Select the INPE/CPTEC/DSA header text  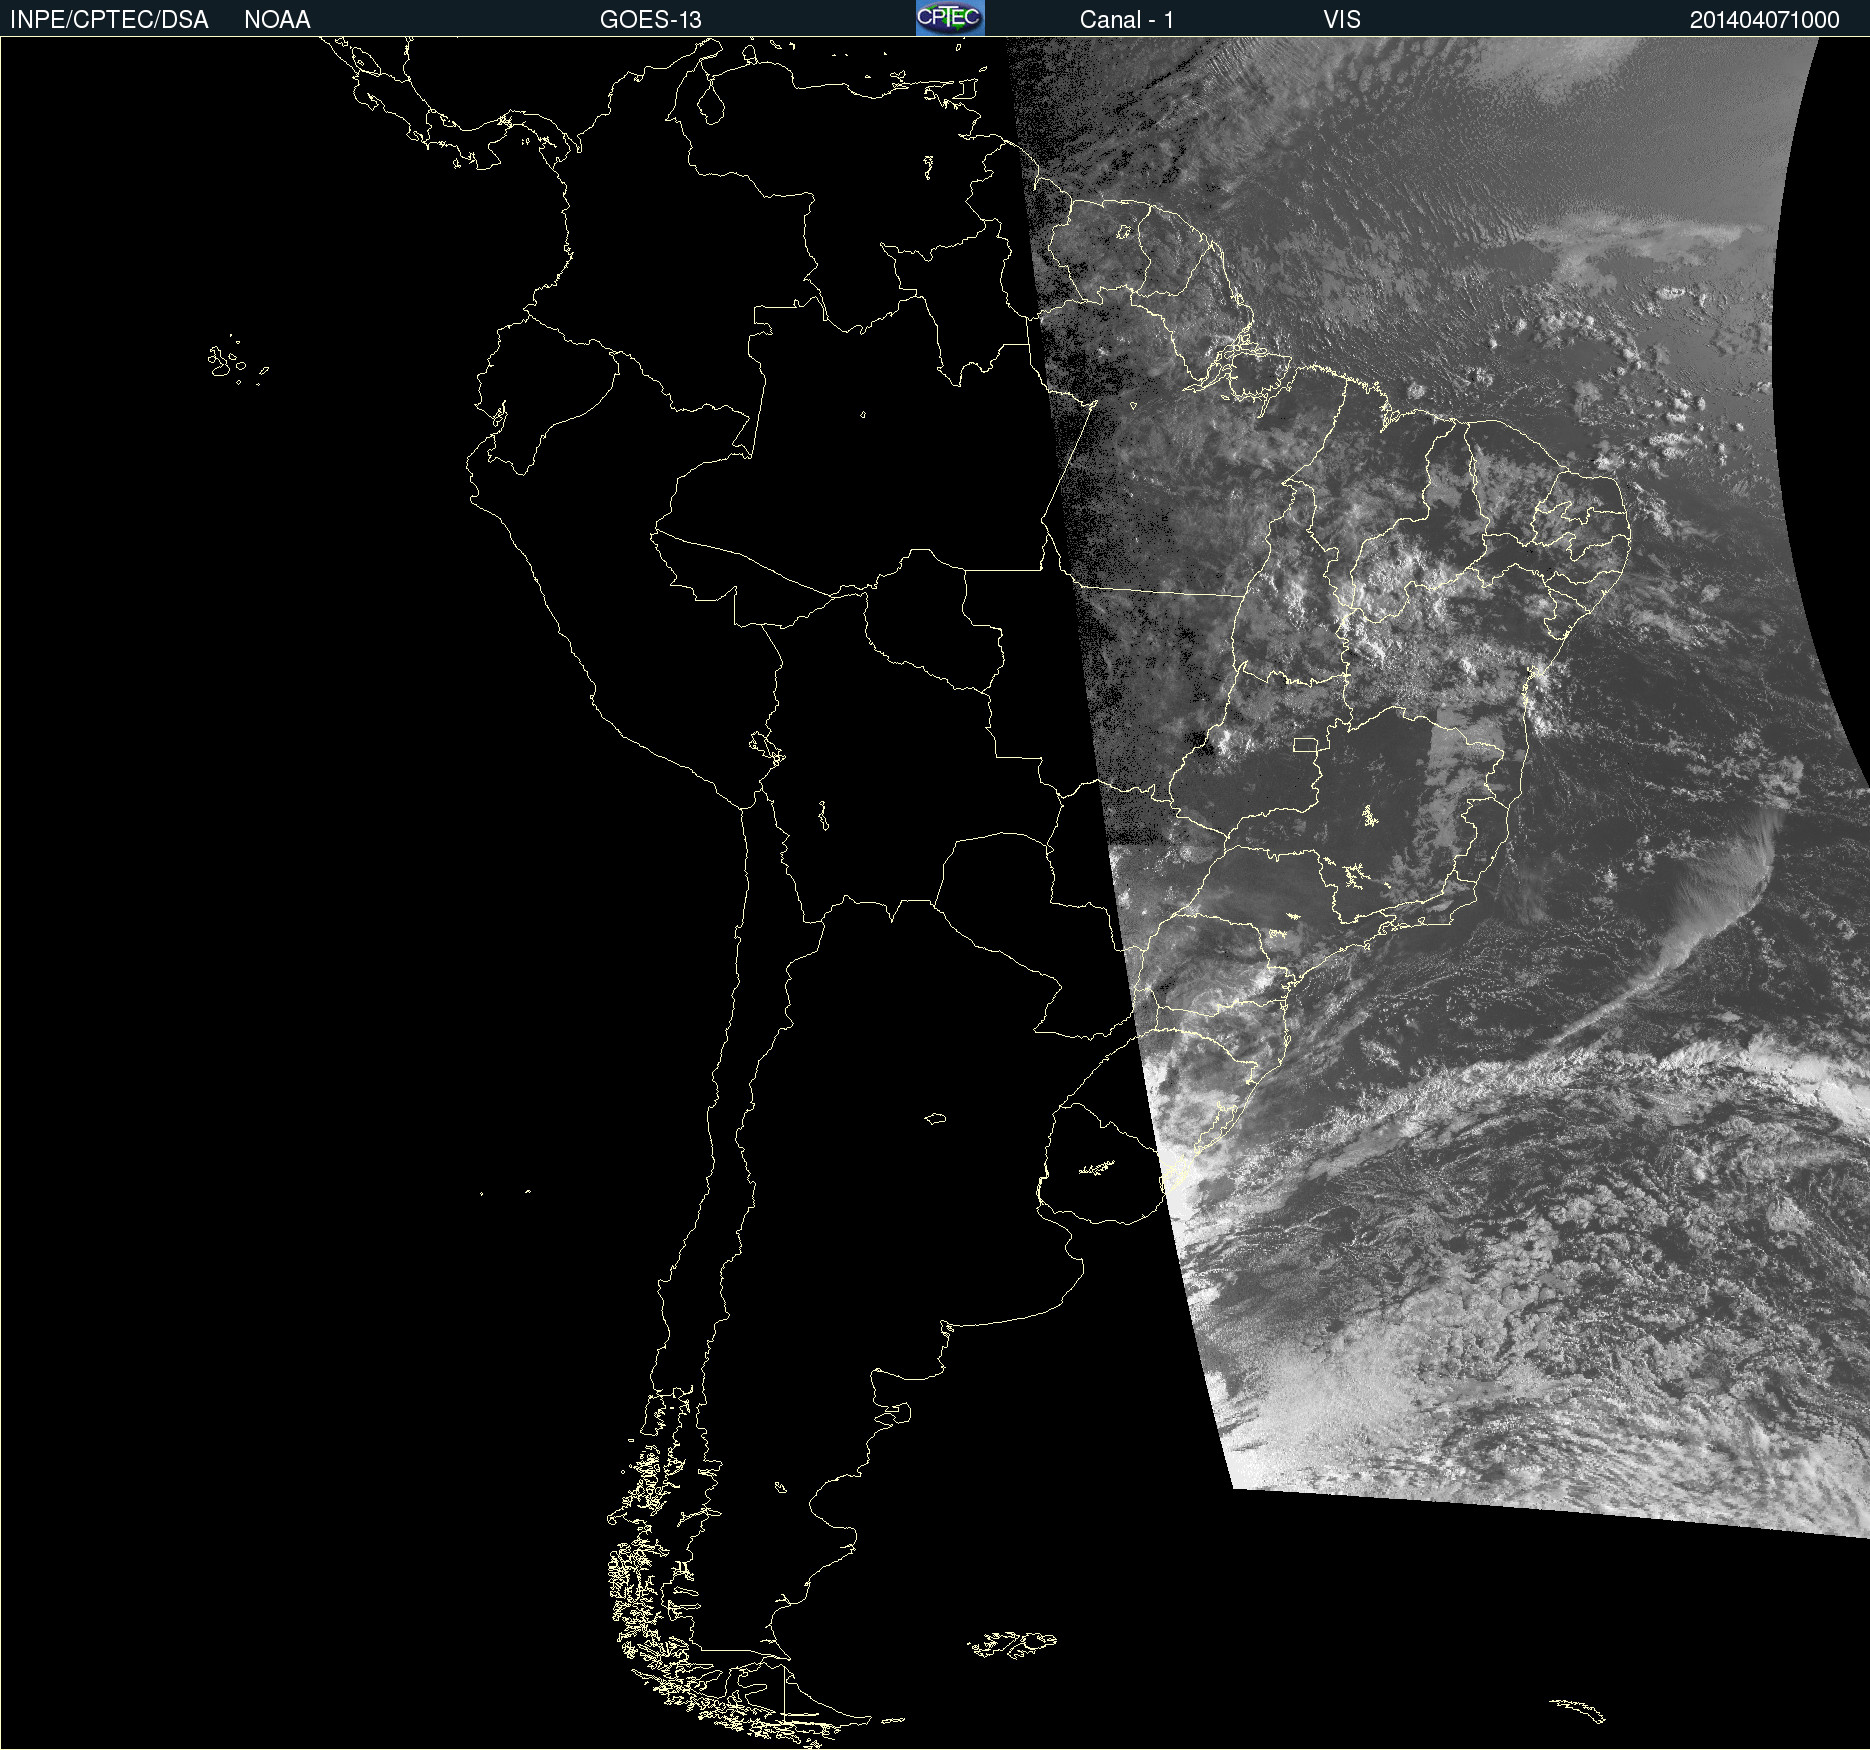(x=109, y=20)
